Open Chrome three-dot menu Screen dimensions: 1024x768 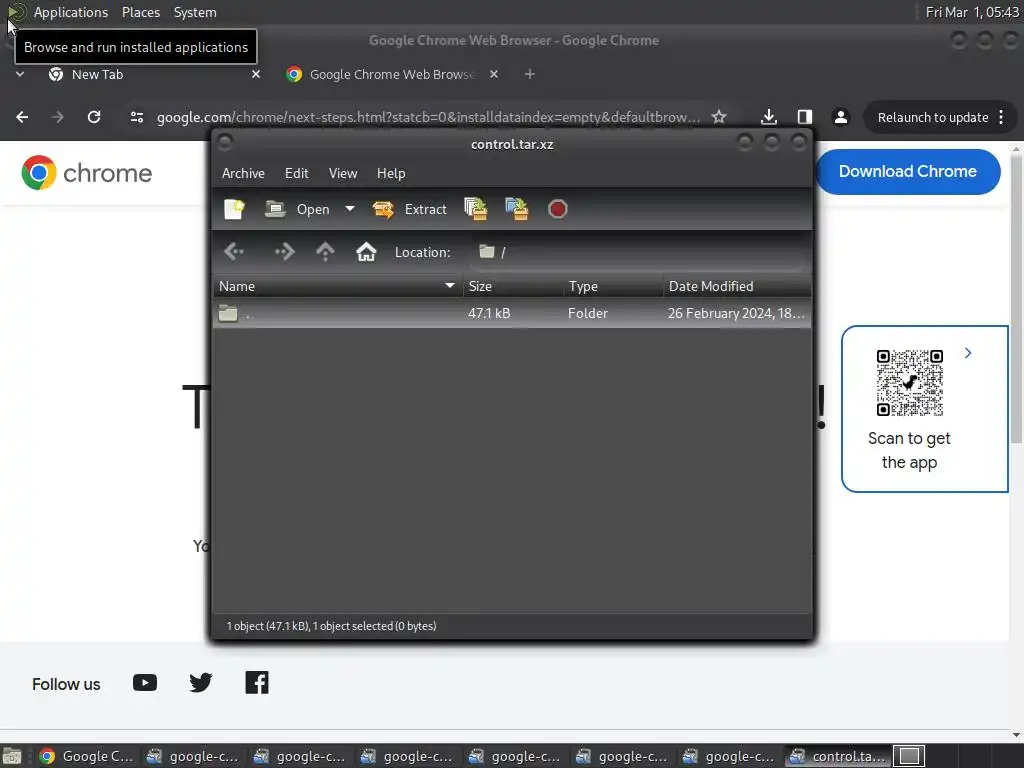[x=1001, y=118]
